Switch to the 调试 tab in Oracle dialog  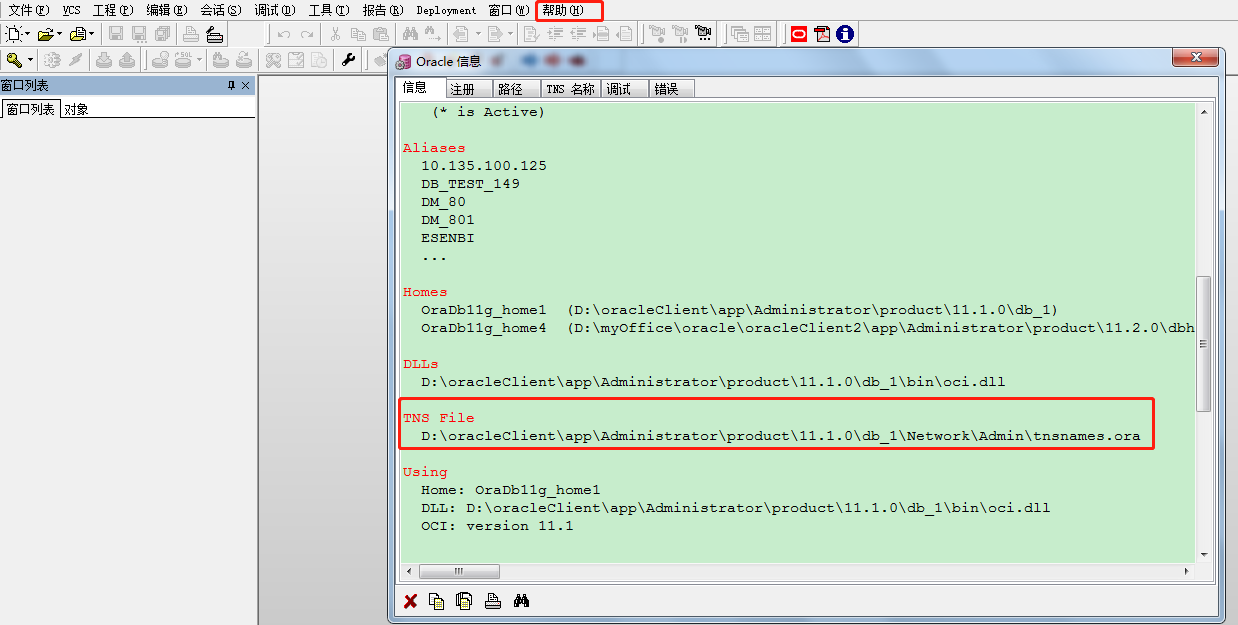pyautogui.click(x=625, y=89)
